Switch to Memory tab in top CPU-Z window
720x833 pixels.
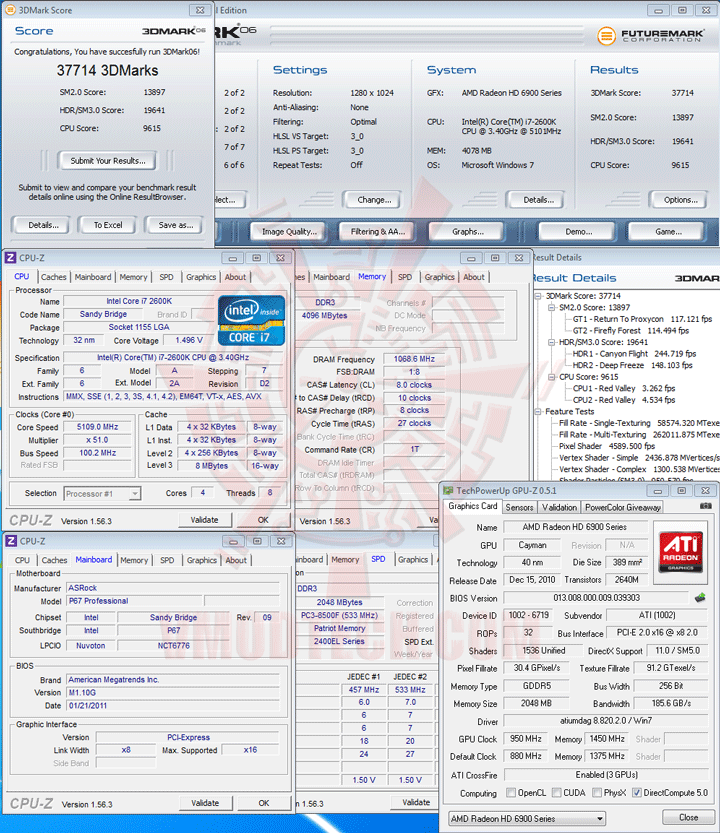coord(133,277)
